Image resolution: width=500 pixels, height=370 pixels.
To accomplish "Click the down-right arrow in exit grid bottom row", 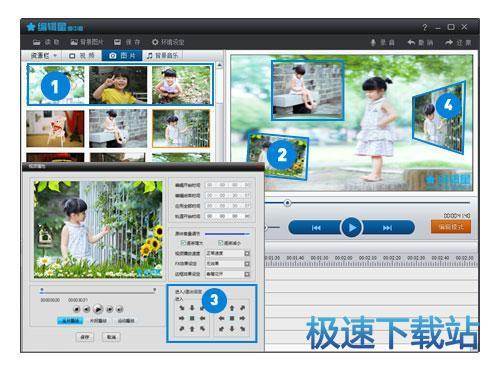I will pyautogui.click(x=243, y=329).
